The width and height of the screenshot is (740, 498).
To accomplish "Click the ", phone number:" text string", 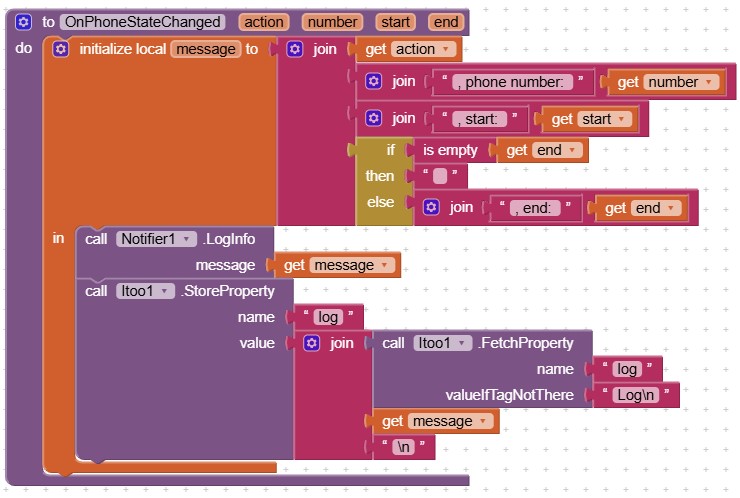I will (511, 82).
